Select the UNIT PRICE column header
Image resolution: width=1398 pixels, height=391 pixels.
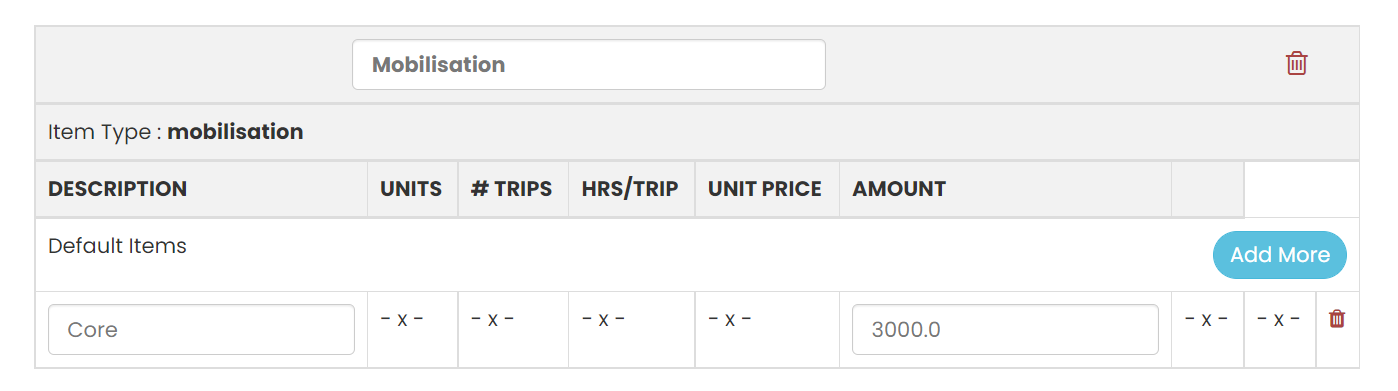point(765,189)
